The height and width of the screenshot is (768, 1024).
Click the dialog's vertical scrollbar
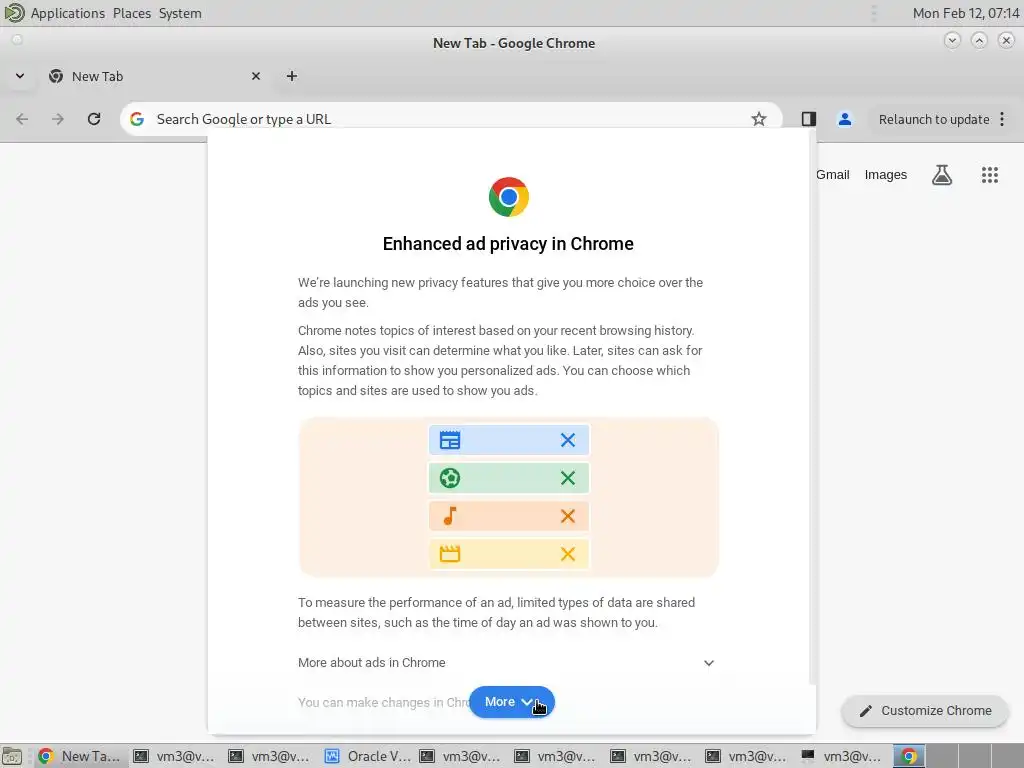click(813, 405)
